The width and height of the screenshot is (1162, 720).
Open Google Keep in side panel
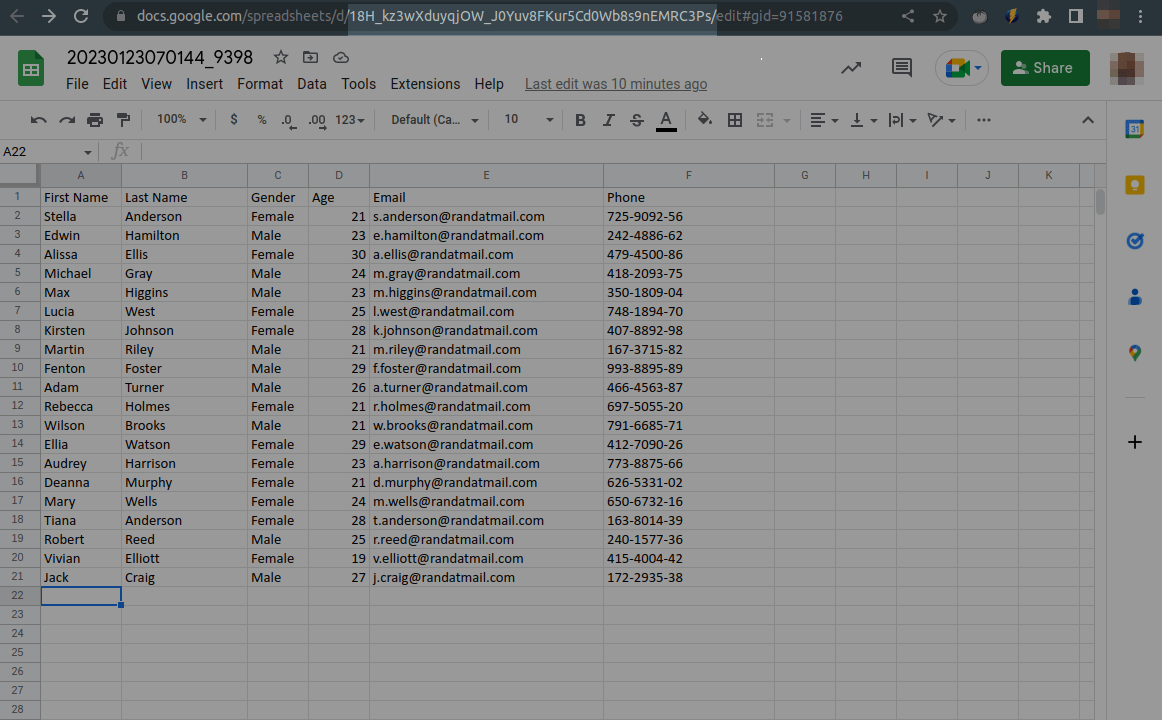(1135, 185)
